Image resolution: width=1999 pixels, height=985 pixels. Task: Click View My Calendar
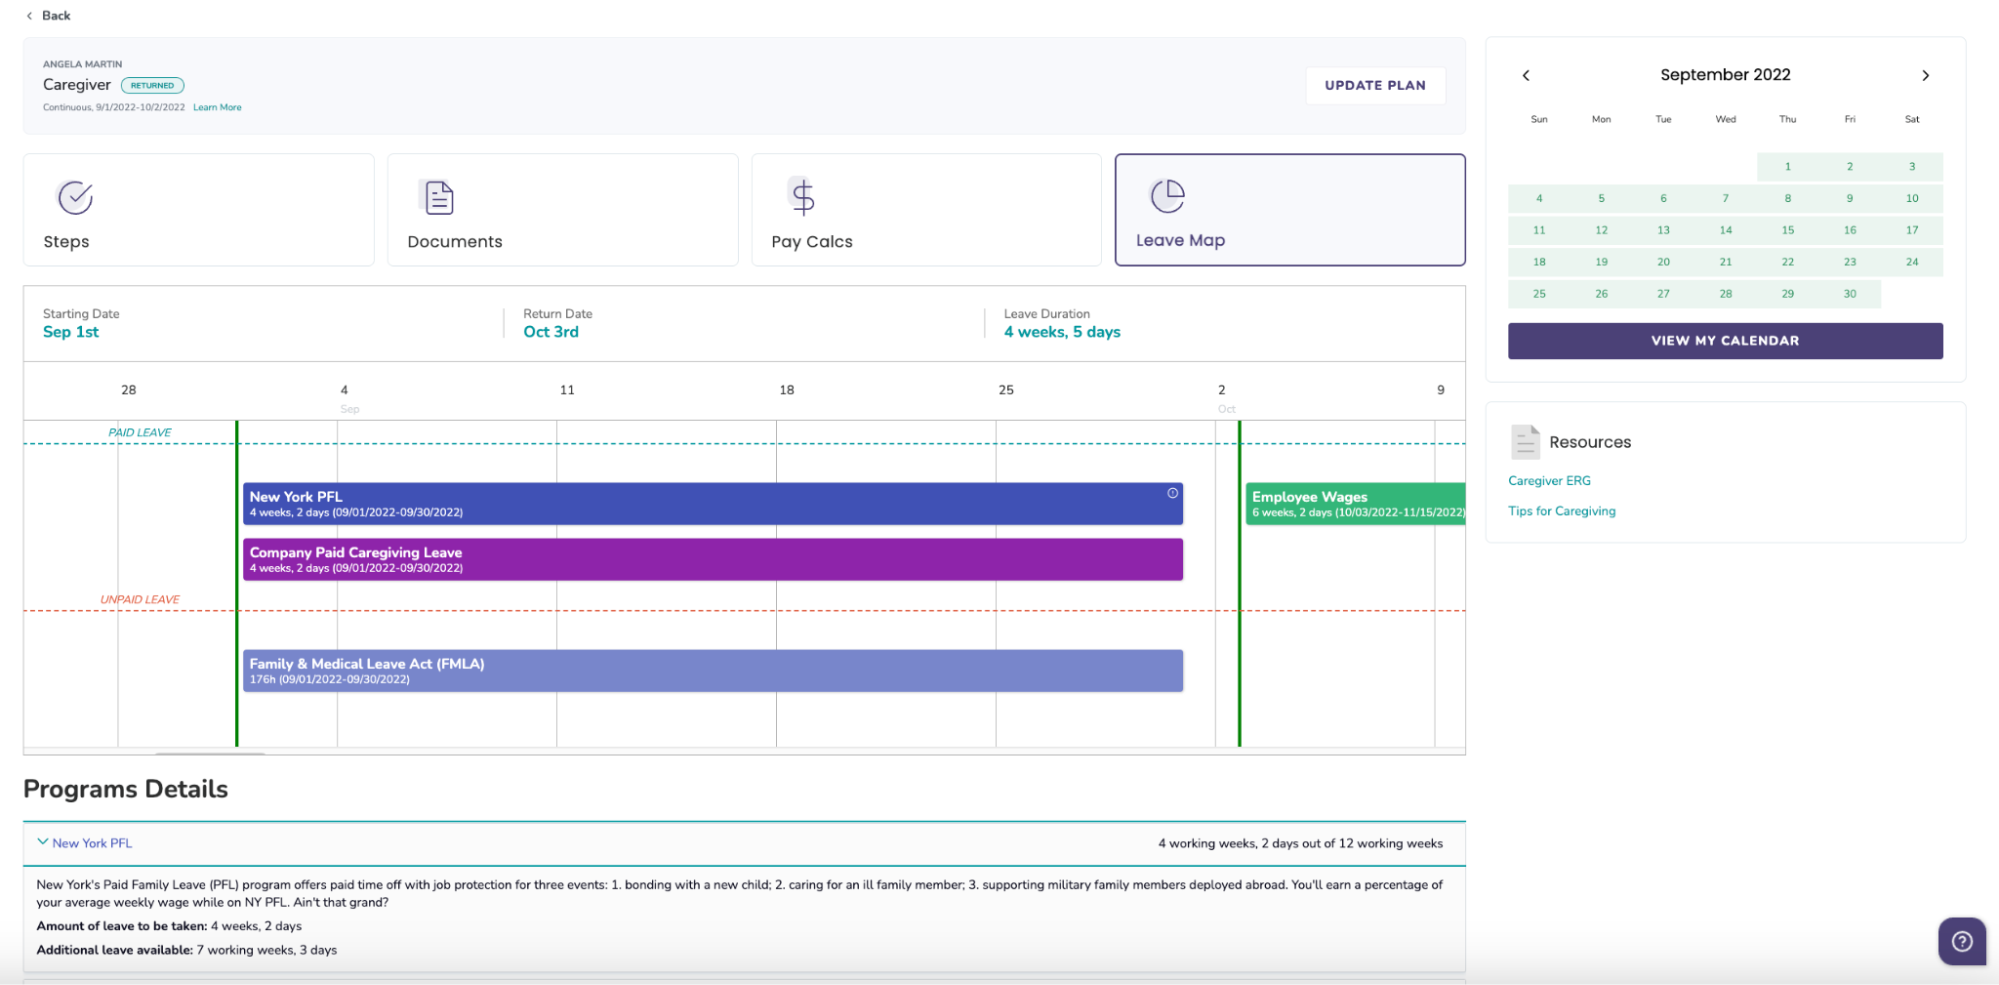pos(1724,340)
